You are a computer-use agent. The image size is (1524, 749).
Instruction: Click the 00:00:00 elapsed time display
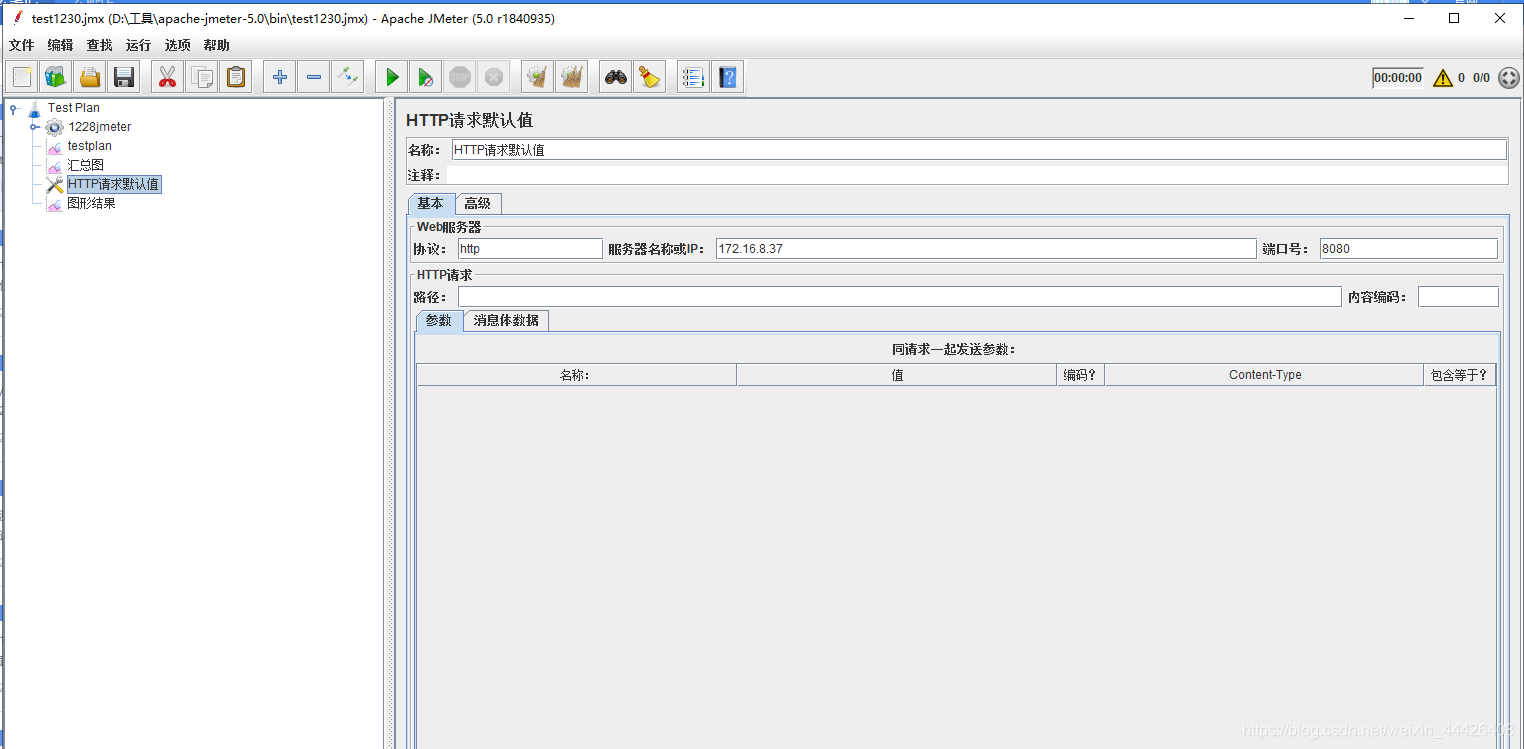tap(1398, 78)
